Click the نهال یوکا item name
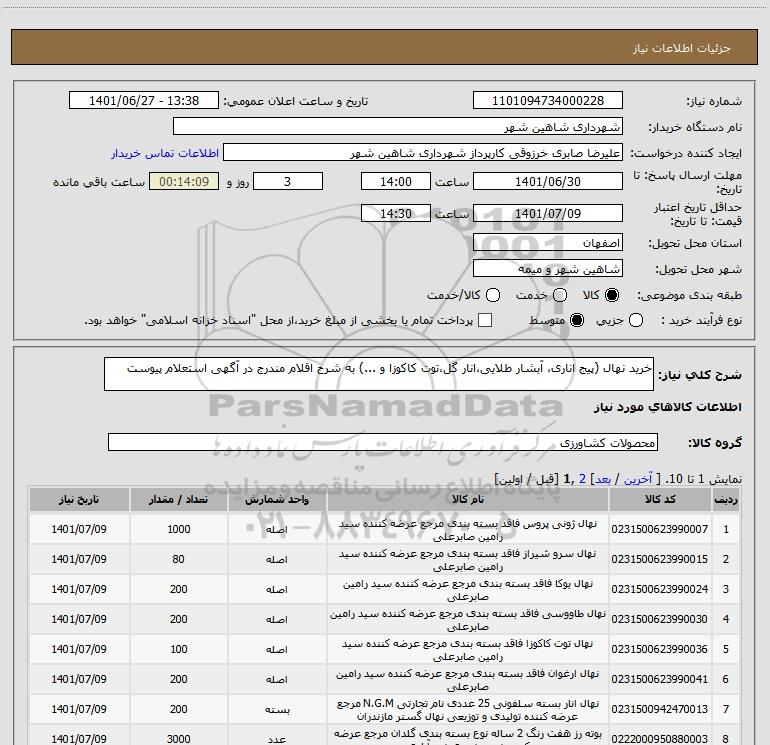770x745 pixels. [x=468, y=590]
